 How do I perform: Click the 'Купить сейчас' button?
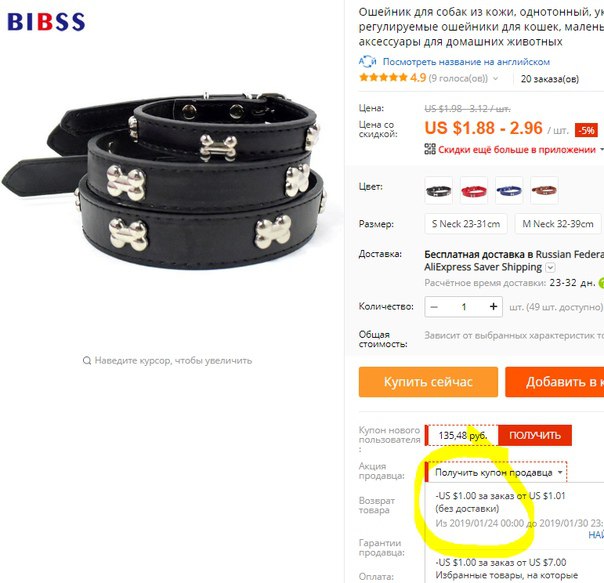428,382
